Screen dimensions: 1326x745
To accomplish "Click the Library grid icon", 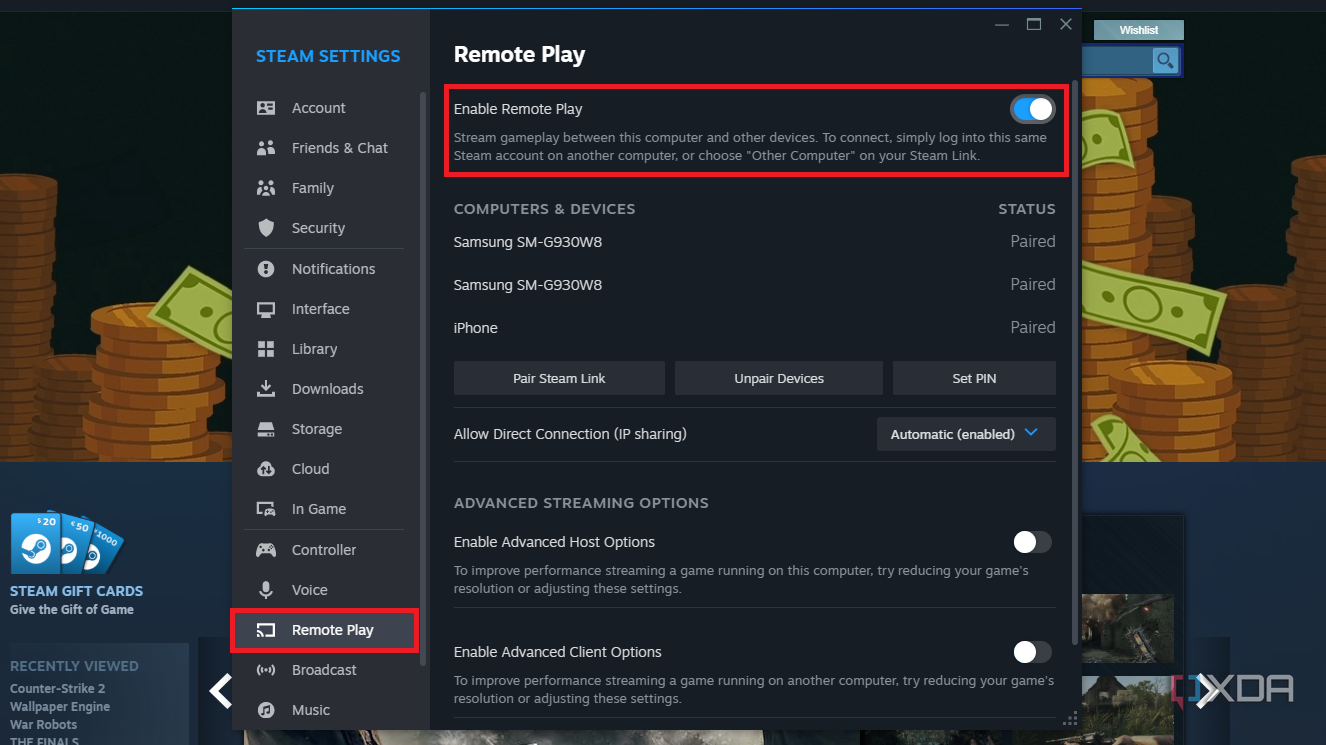I will [x=266, y=349].
